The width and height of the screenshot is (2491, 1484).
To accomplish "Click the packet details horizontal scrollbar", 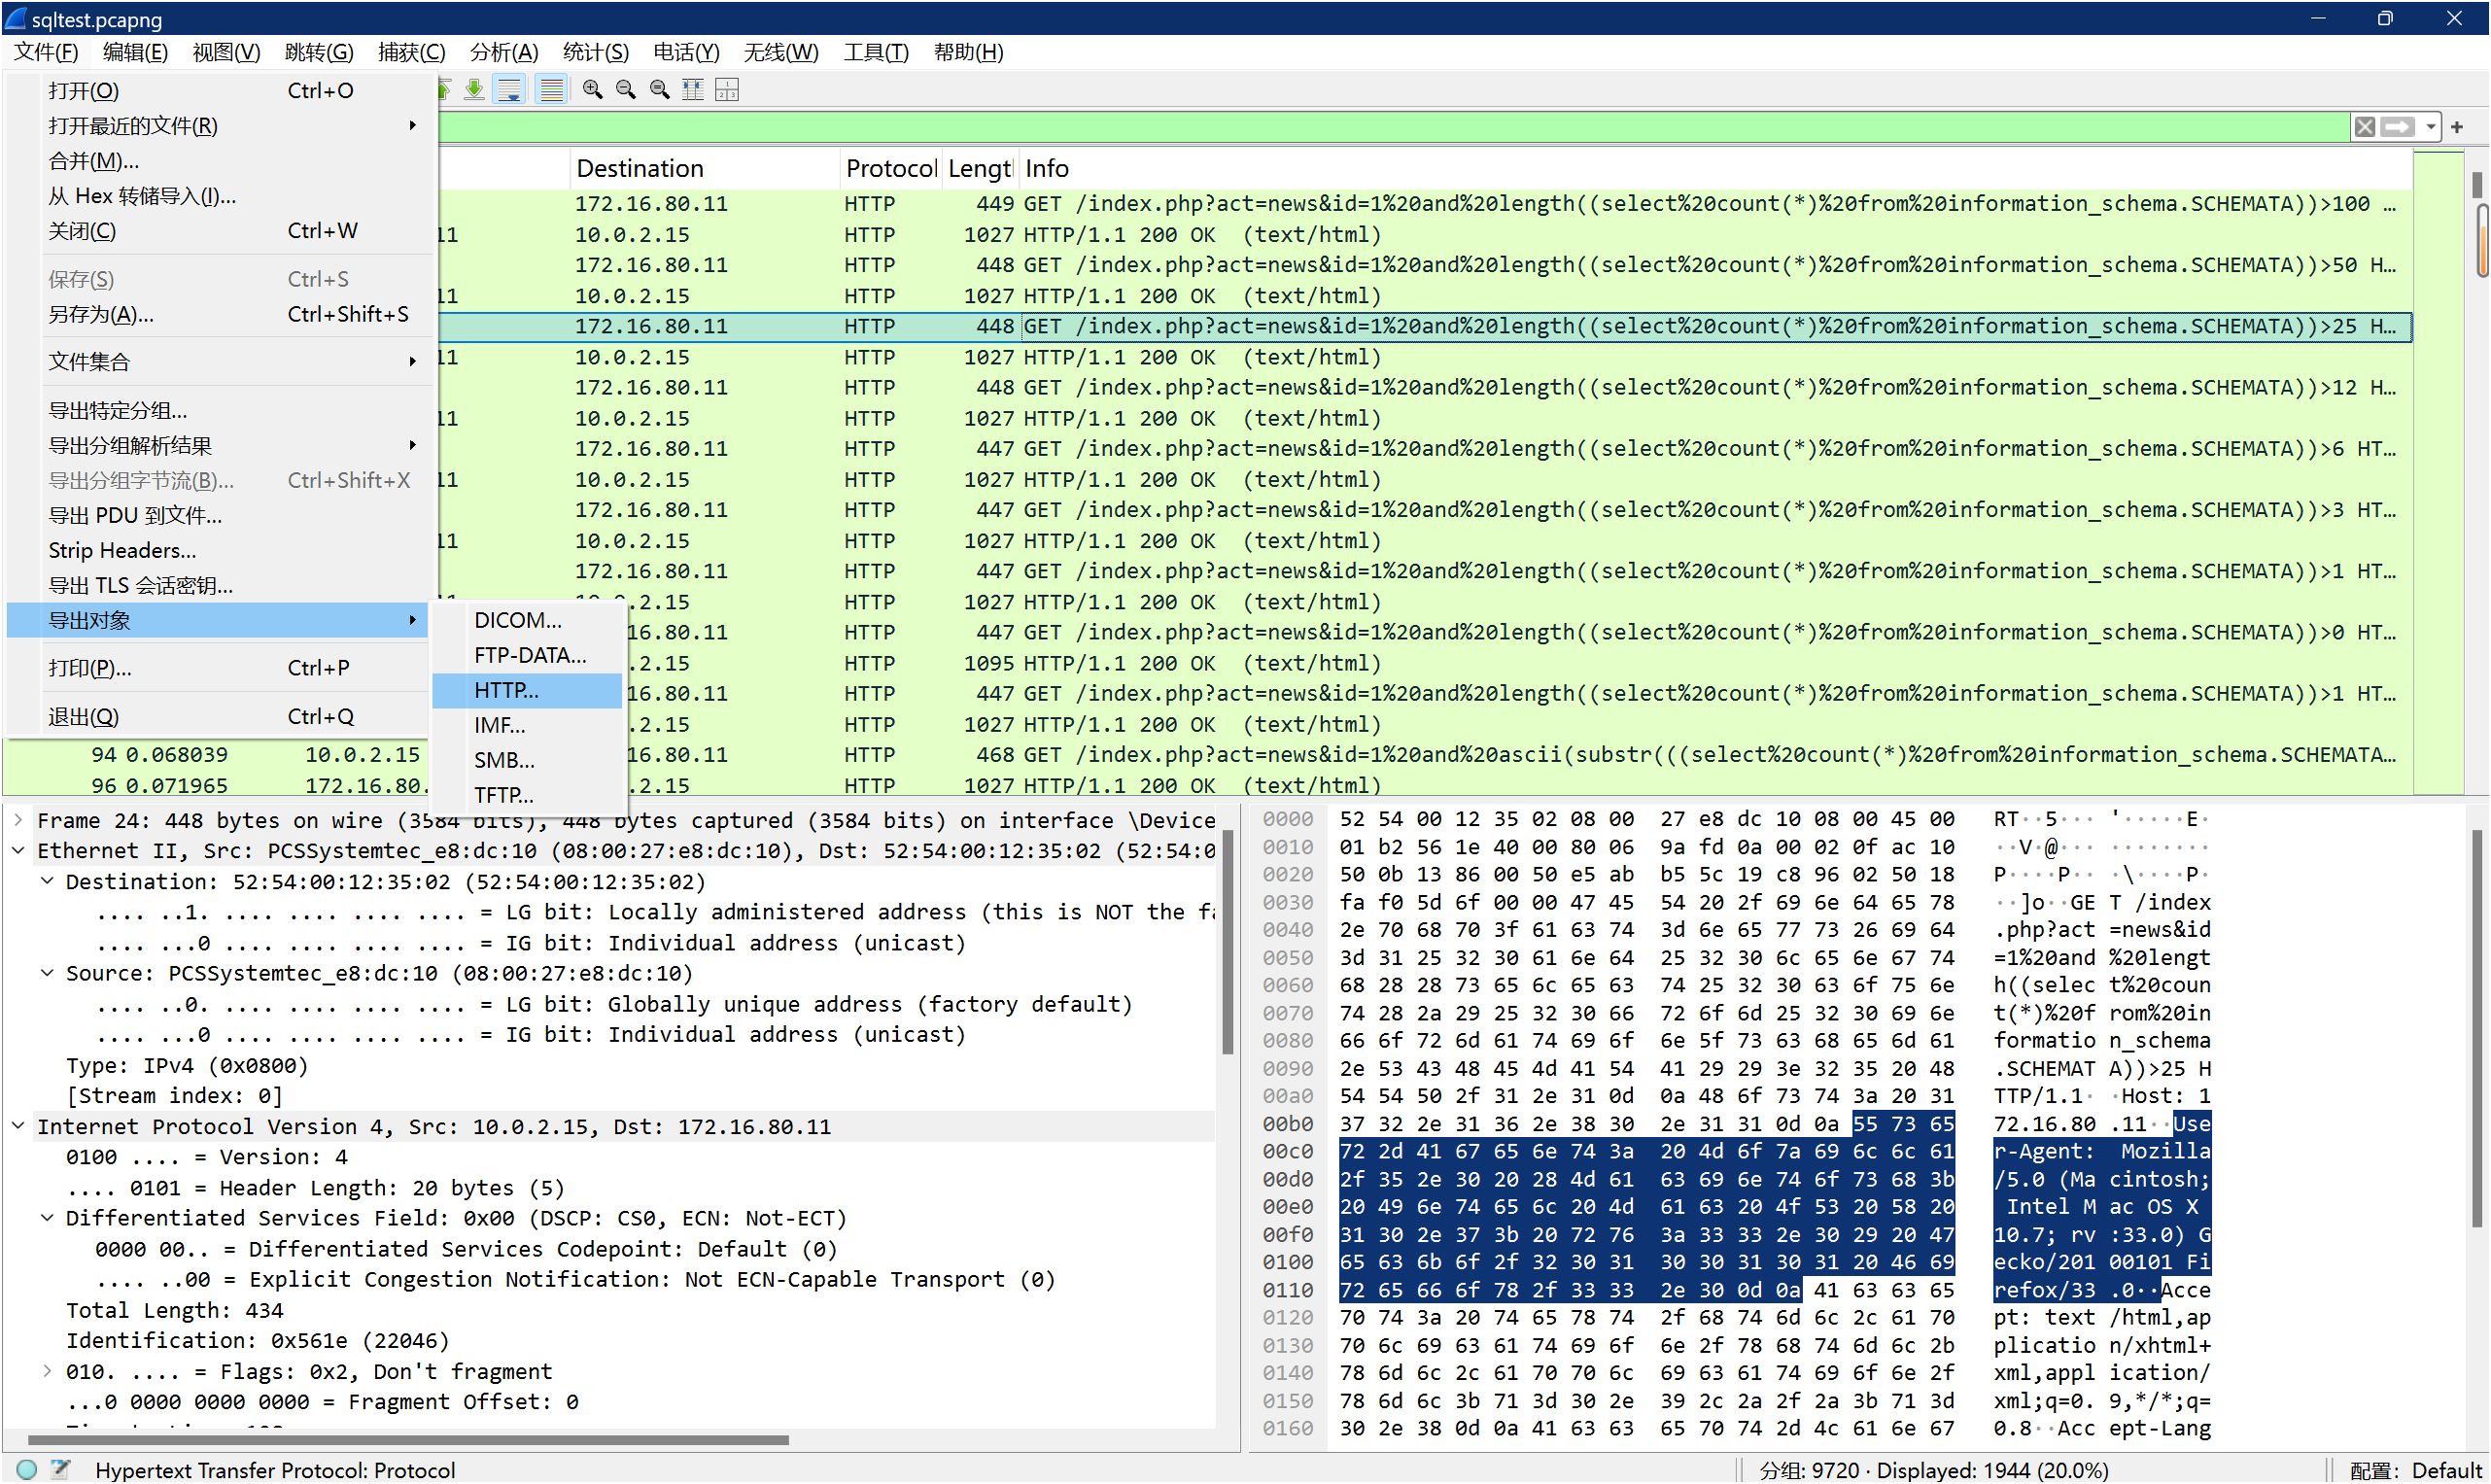I will click(x=408, y=1441).
